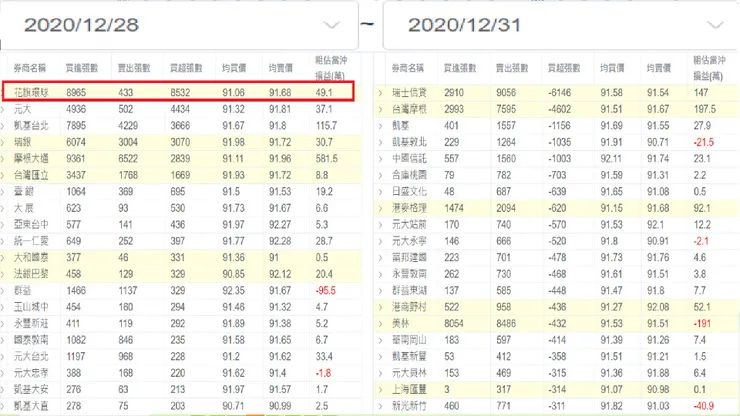This screenshot has width=740, height=416.
Task: Select broker 日盛文化 in right table
Action: (x=409, y=192)
